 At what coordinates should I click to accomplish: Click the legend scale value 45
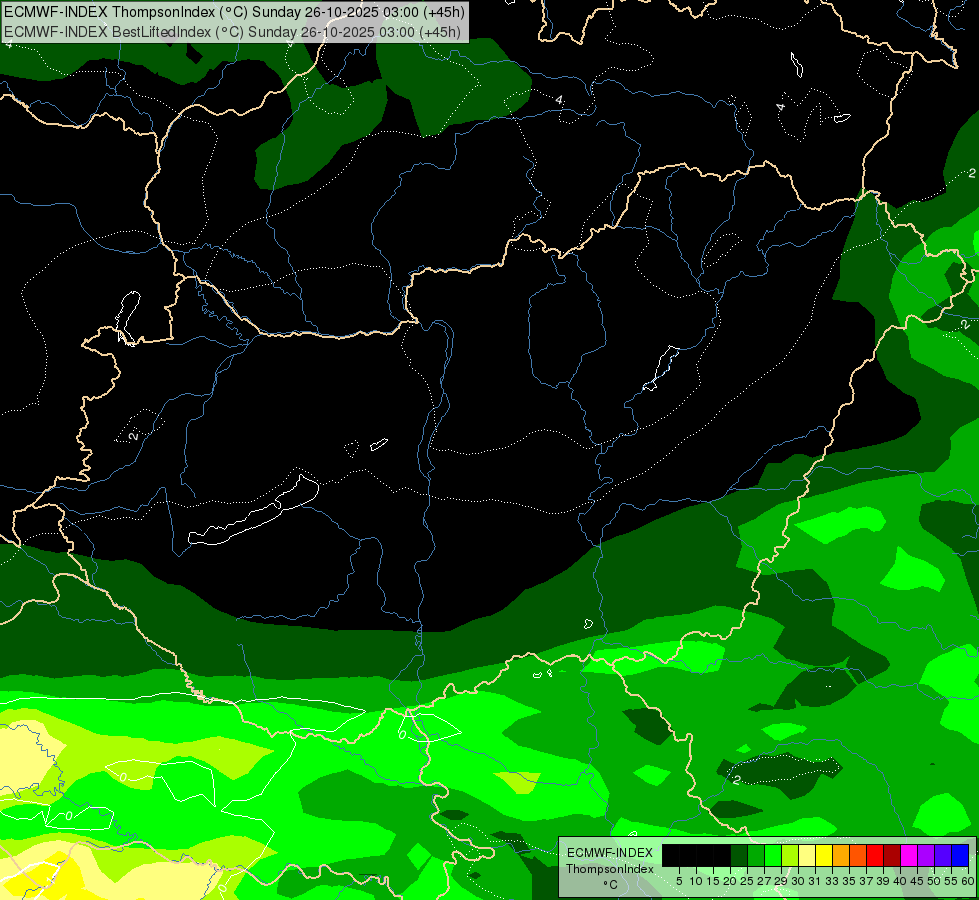[x=917, y=881]
